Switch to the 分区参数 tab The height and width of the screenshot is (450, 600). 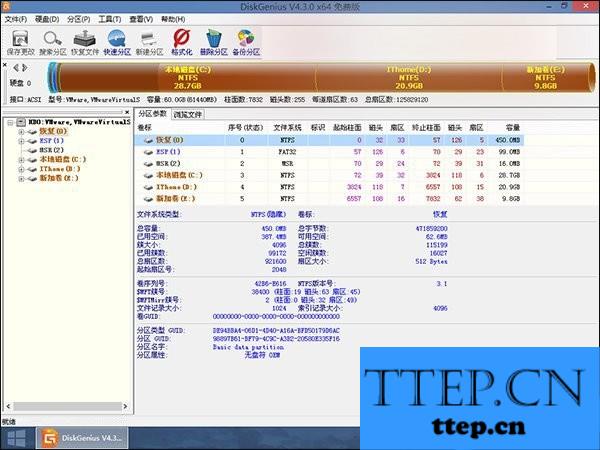[152, 114]
